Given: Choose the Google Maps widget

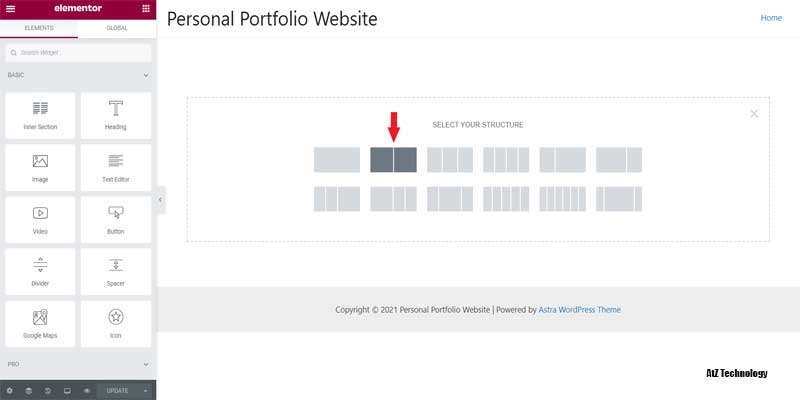Looking at the screenshot, I should 40,324.
